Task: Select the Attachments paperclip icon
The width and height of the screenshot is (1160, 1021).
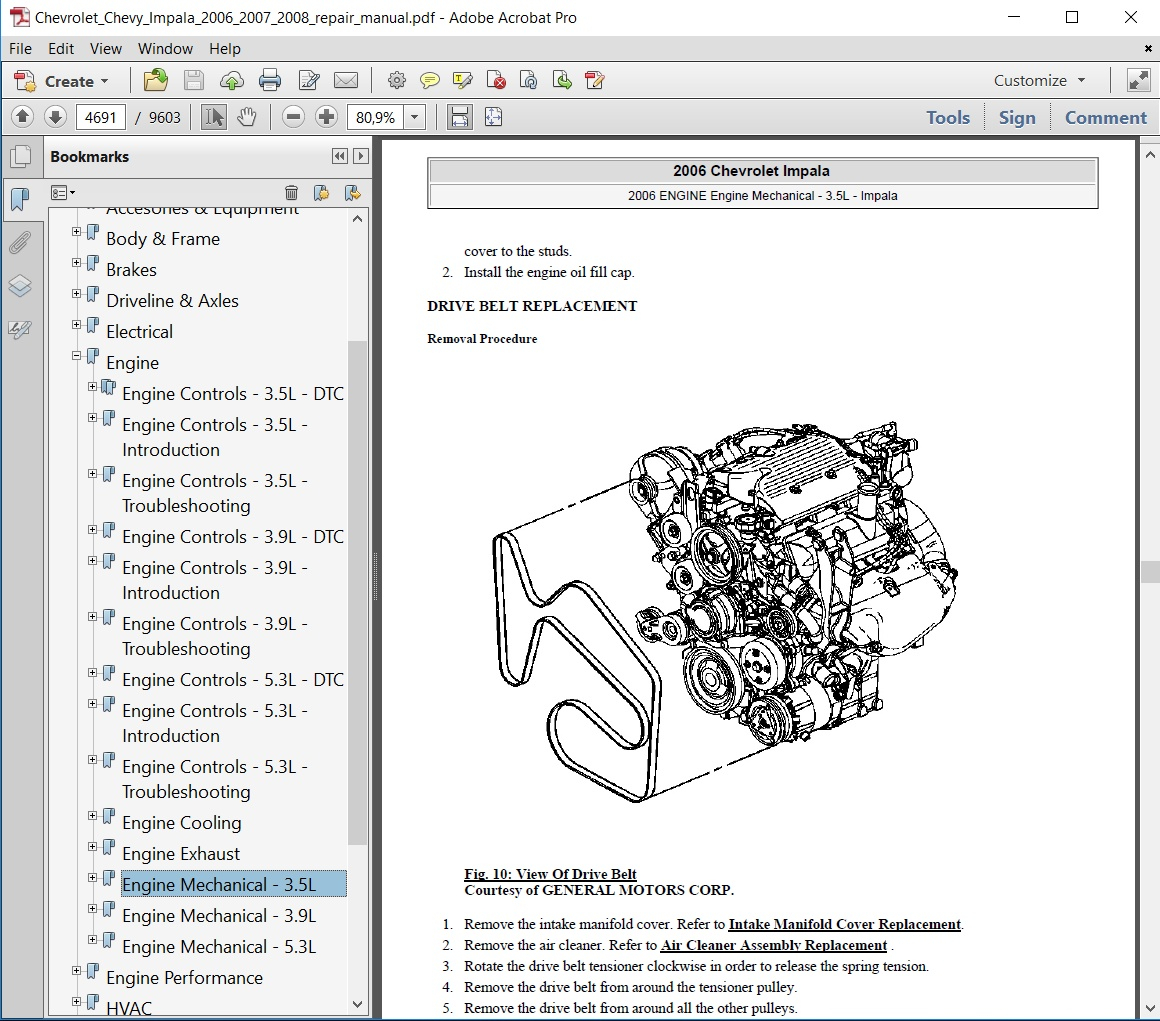Action: tap(21, 242)
